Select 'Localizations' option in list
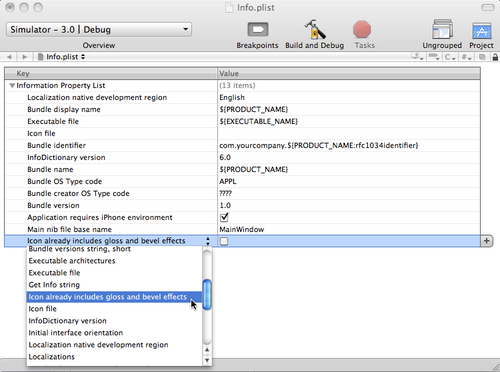This screenshot has height=372, width=500. click(x=114, y=357)
